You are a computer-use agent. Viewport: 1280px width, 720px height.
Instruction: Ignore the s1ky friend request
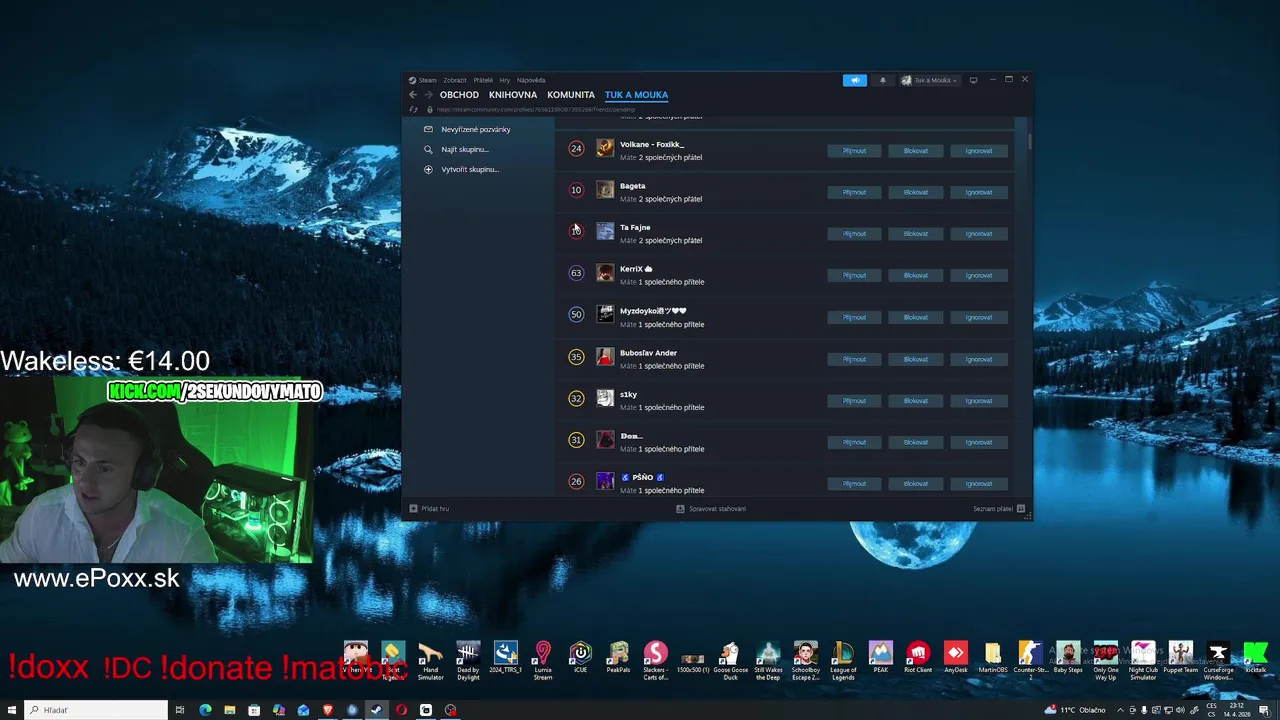[x=979, y=401]
